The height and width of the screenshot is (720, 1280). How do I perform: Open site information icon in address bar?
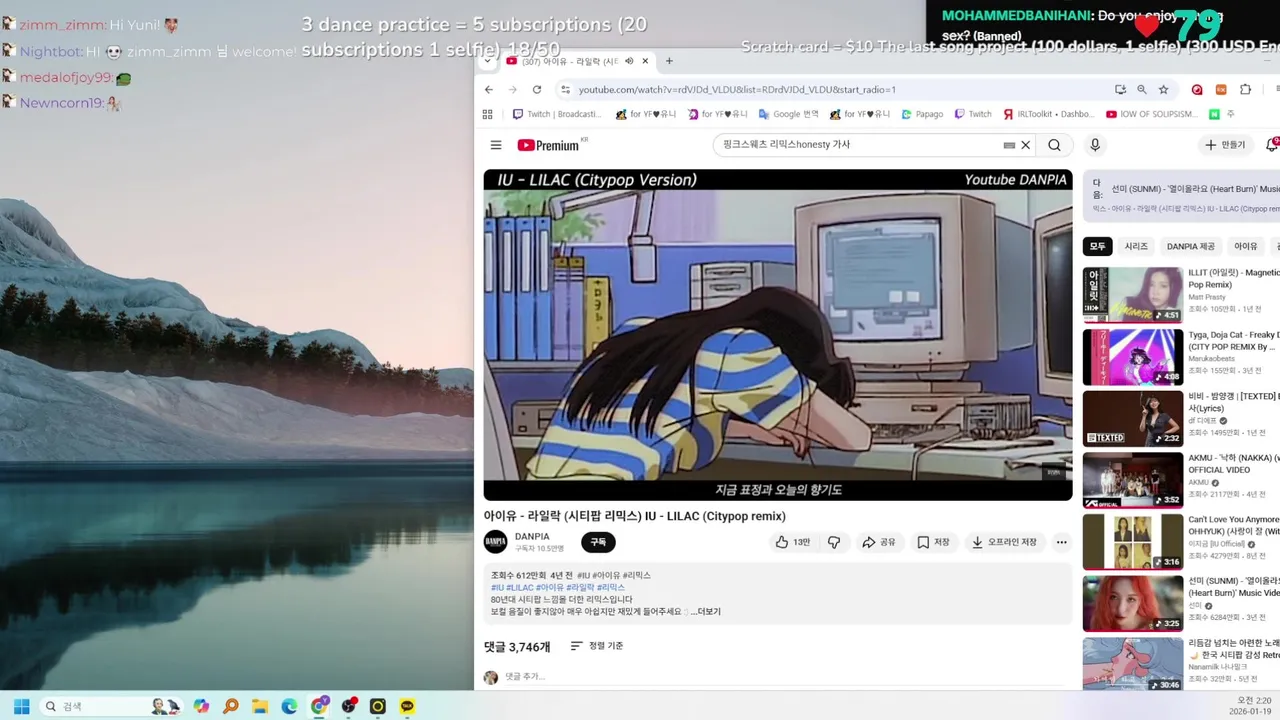click(566, 89)
